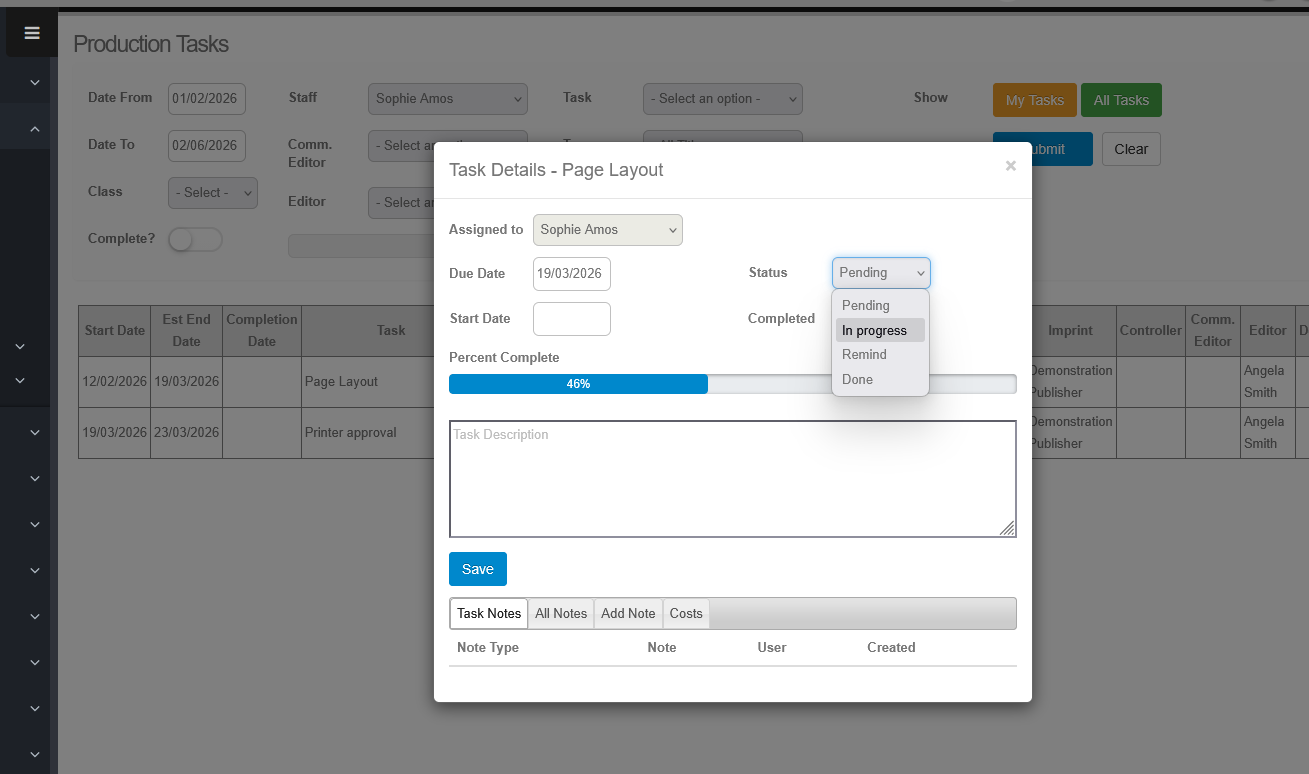Expand the Staff filter dropdown
The image size is (1309, 774).
click(447, 99)
